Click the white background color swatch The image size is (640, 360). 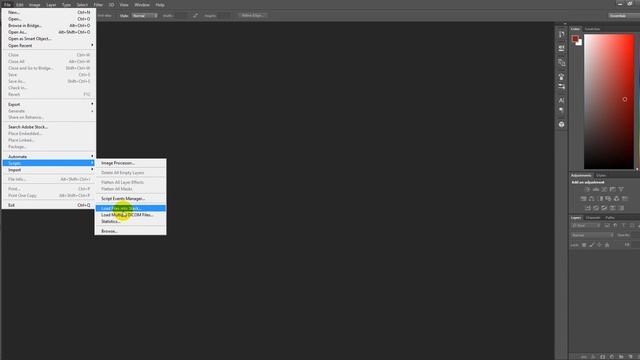coord(580,43)
